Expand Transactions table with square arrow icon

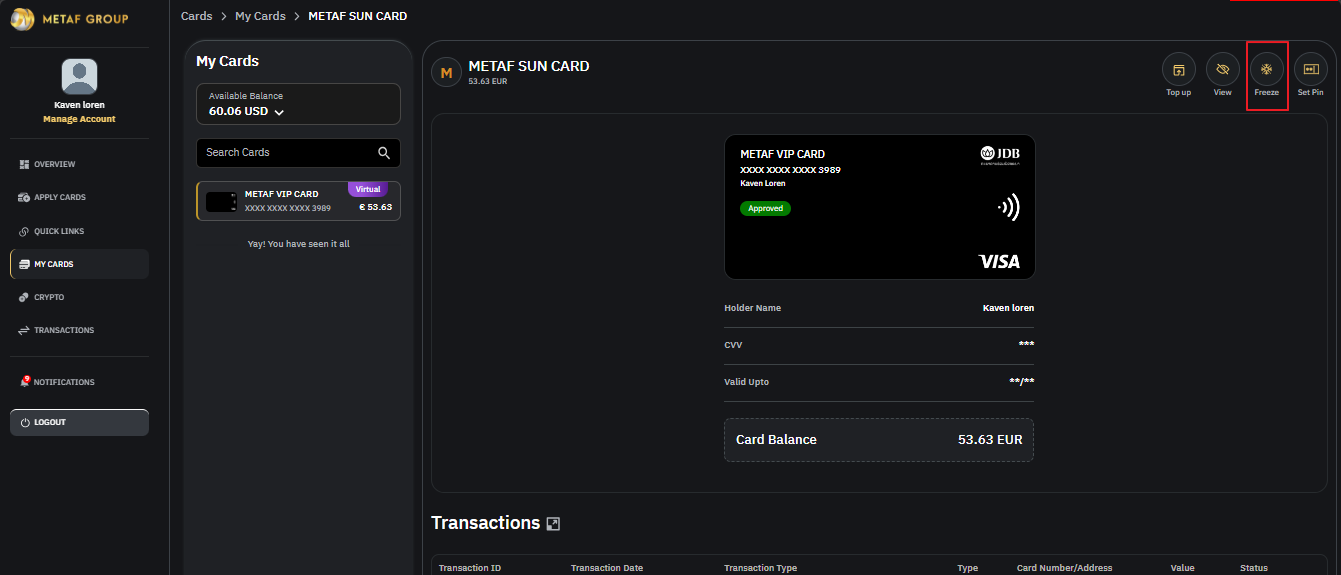click(553, 524)
